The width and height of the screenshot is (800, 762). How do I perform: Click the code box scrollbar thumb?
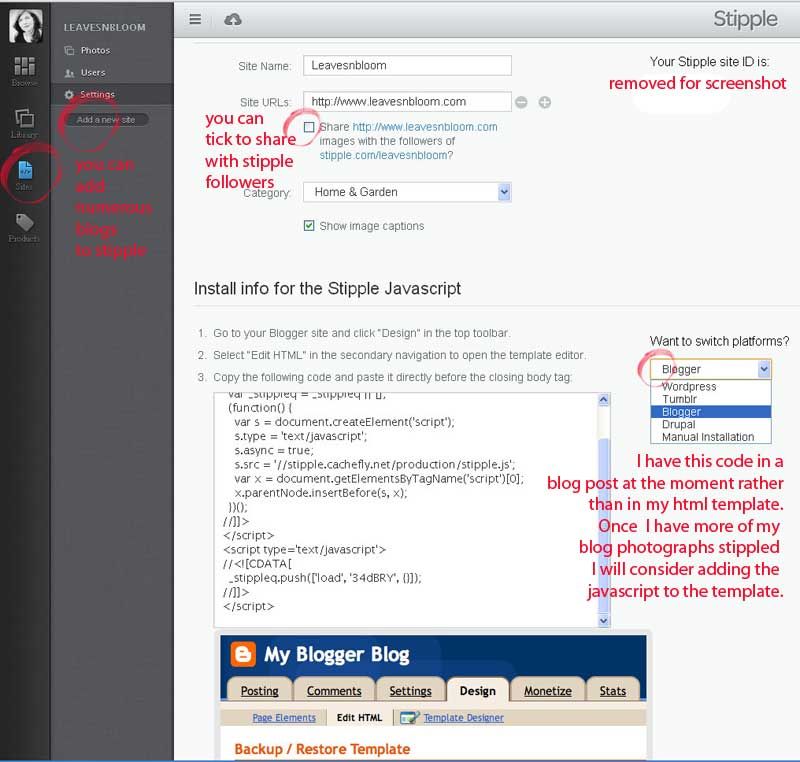(604, 525)
